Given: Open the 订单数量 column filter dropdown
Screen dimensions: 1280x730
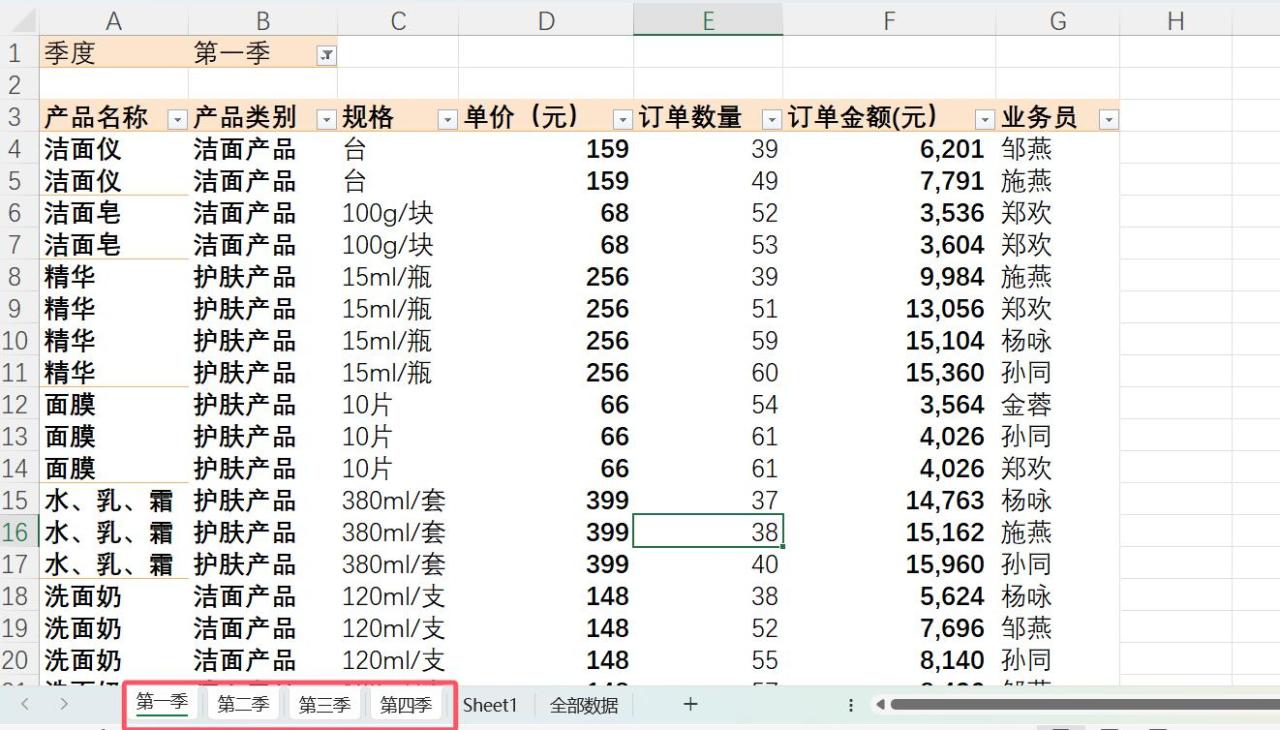Looking at the screenshot, I should (771, 120).
